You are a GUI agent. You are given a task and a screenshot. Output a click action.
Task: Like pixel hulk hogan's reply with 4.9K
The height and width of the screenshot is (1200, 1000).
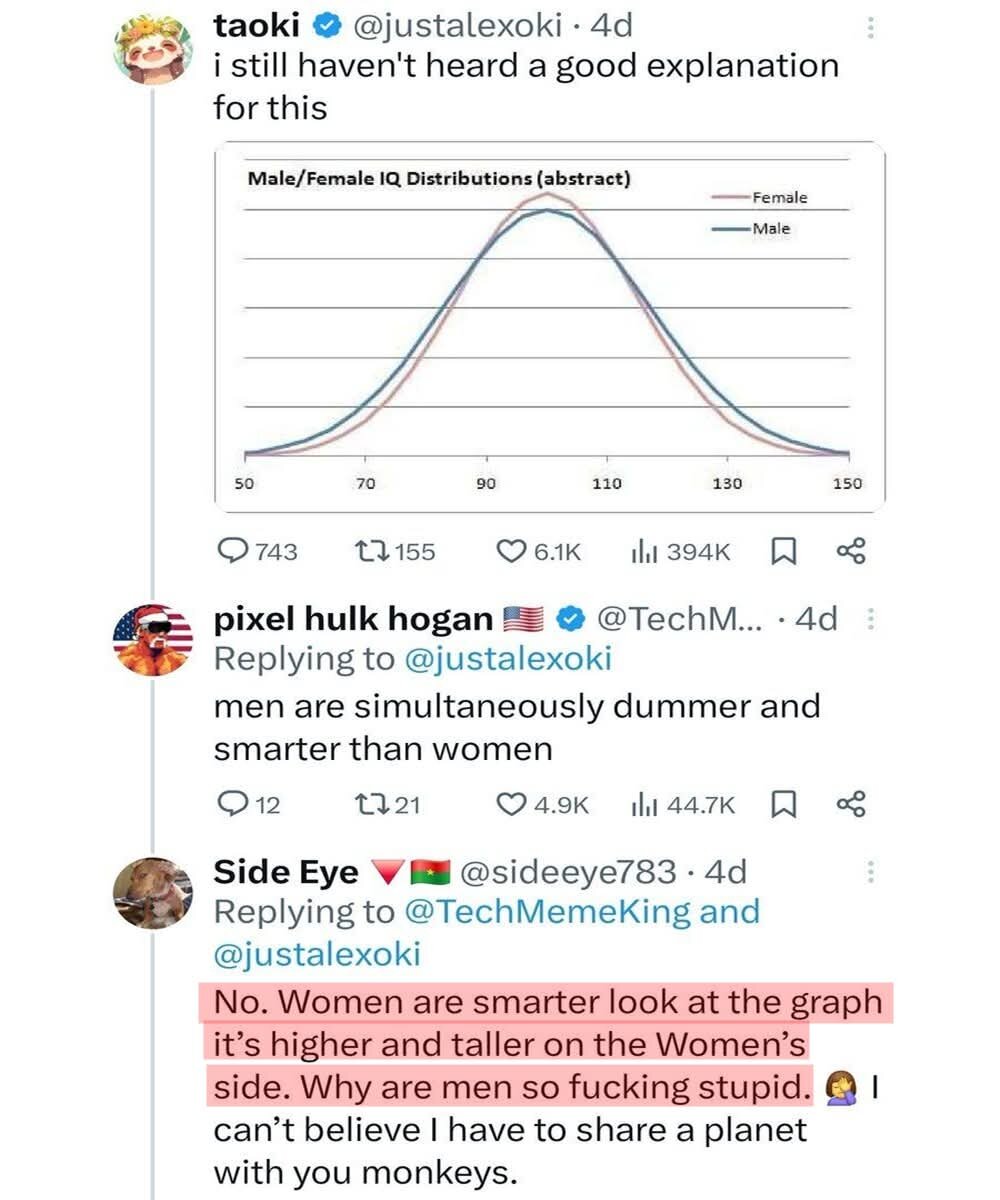(512, 804)
